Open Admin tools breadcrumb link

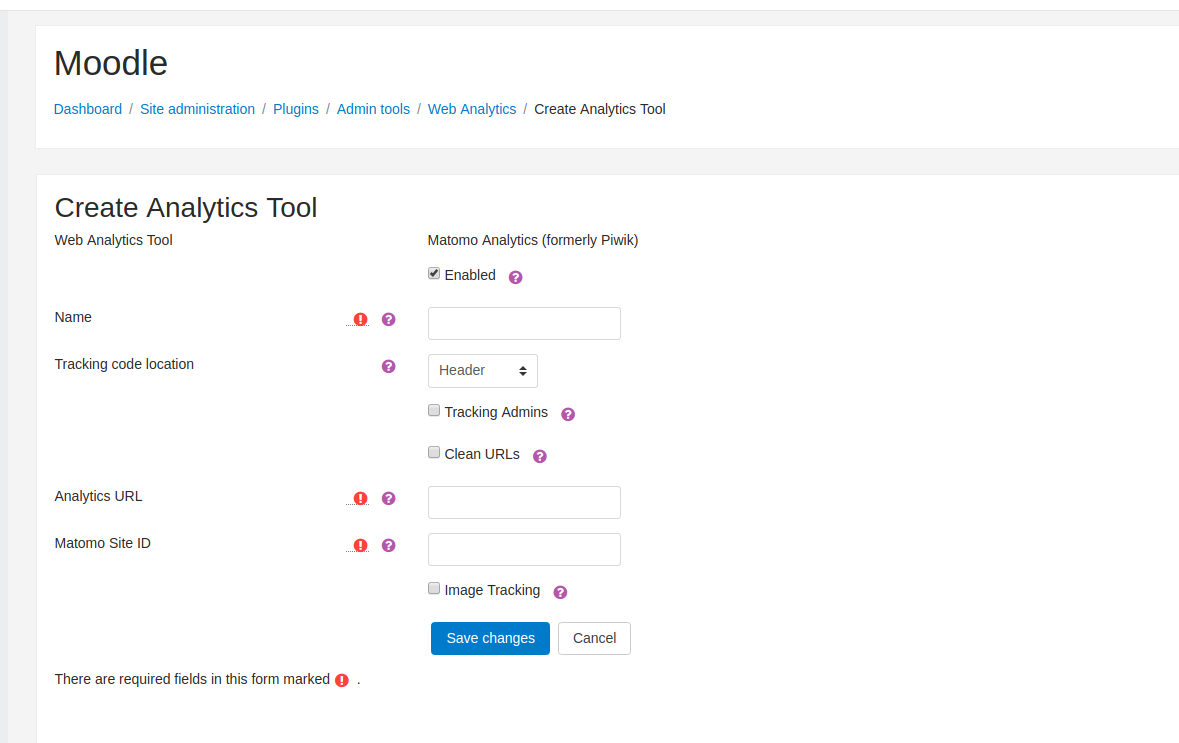(x=373, y=109)
